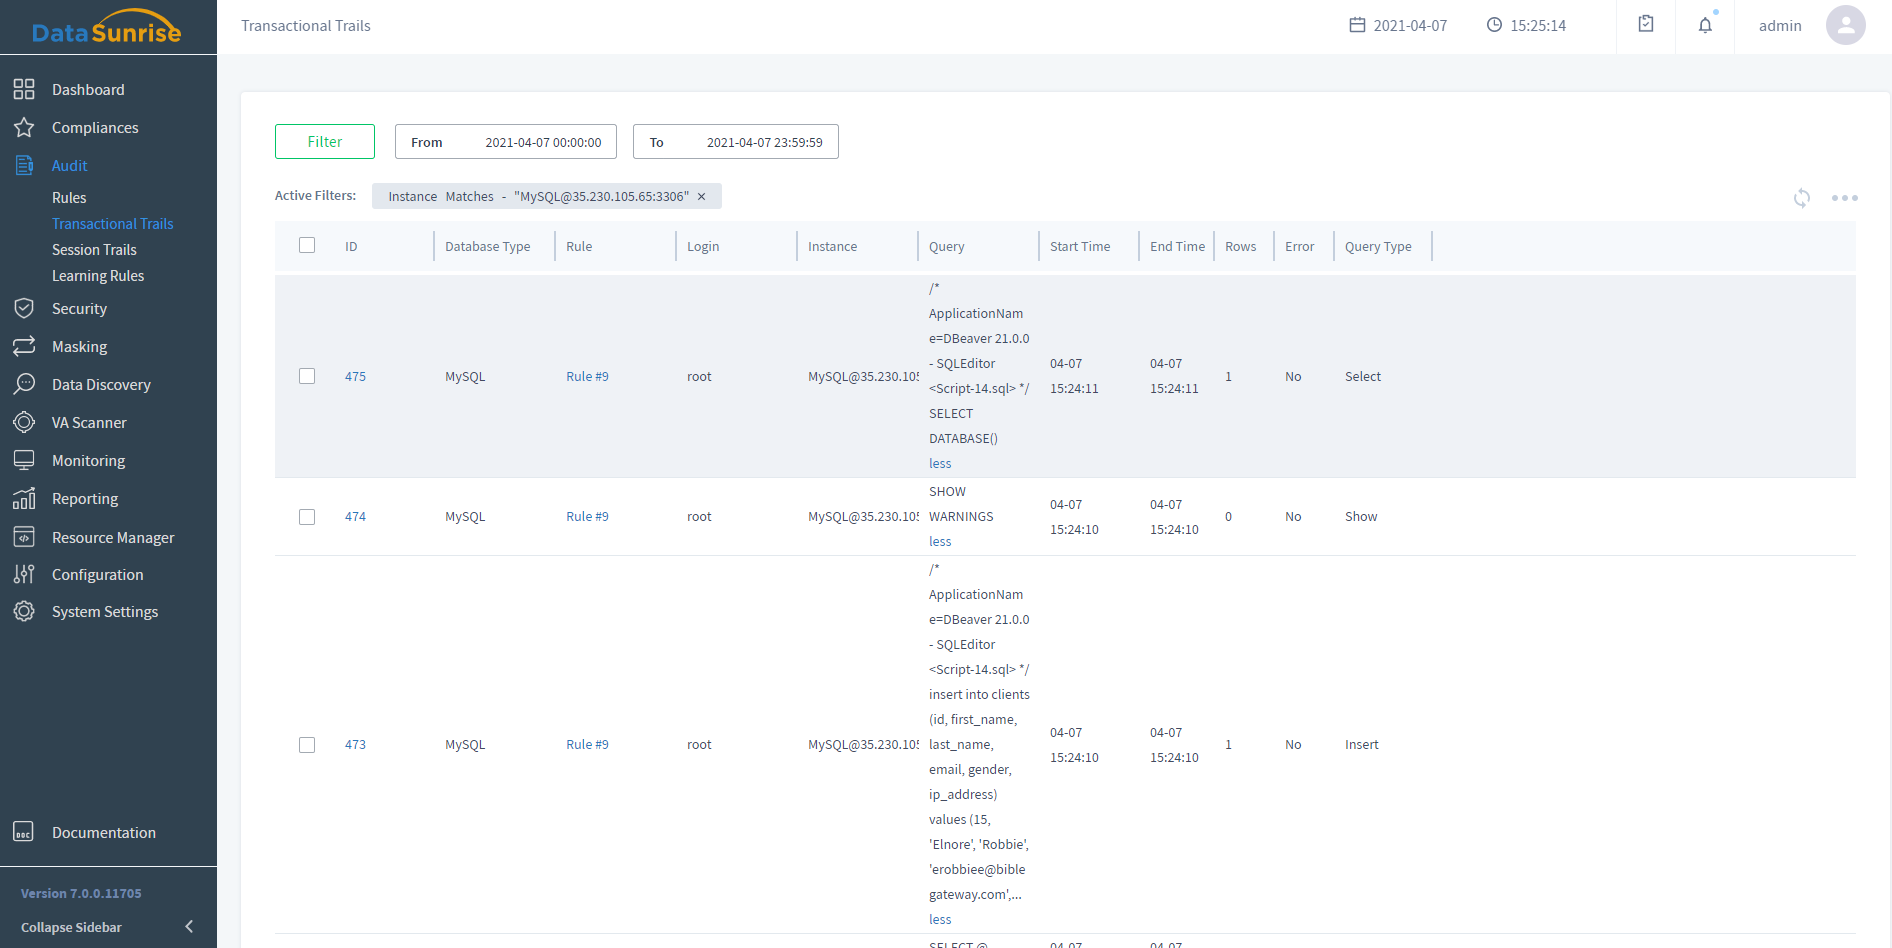Tick the checkbox for row 474
1892x948 pixels.
pos(307,517)
